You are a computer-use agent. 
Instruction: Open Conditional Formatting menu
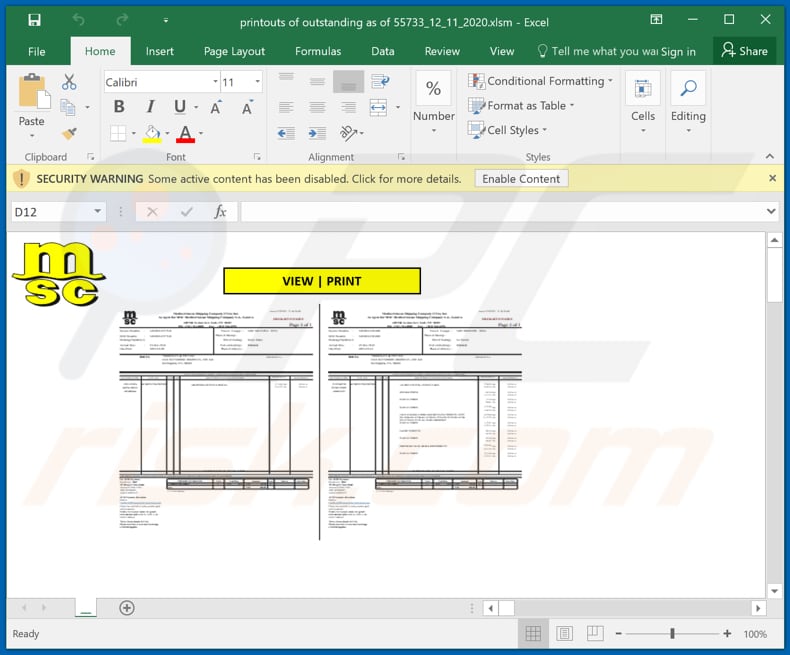(540, 81)
